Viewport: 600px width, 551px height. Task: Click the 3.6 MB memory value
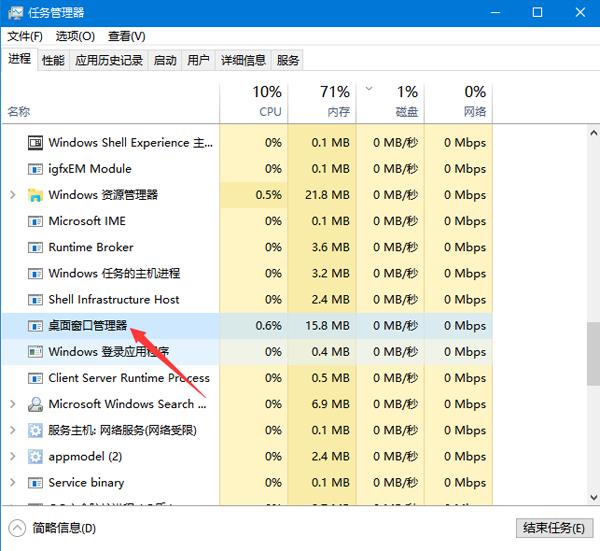[x=331, y=248]
